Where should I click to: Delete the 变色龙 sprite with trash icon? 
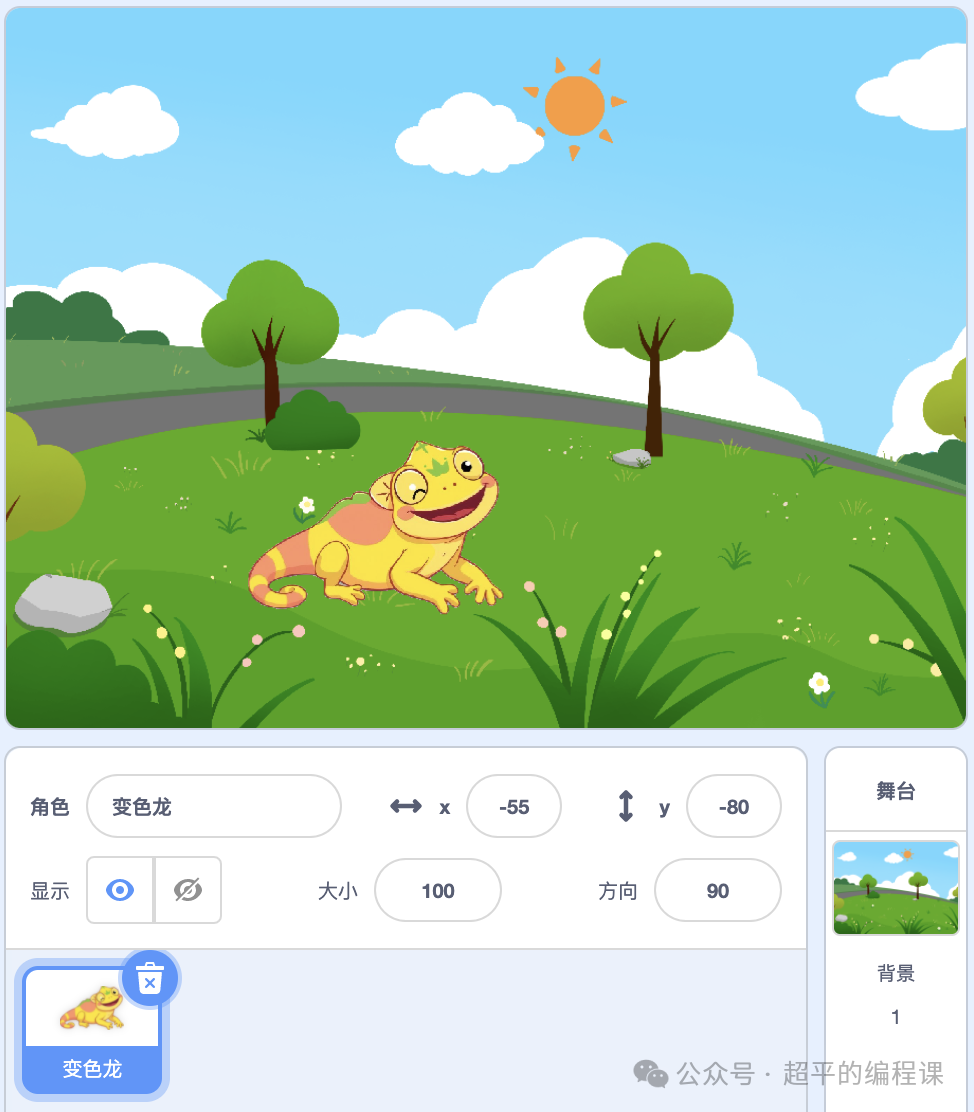pyautogui.click(x=150, y=979)
